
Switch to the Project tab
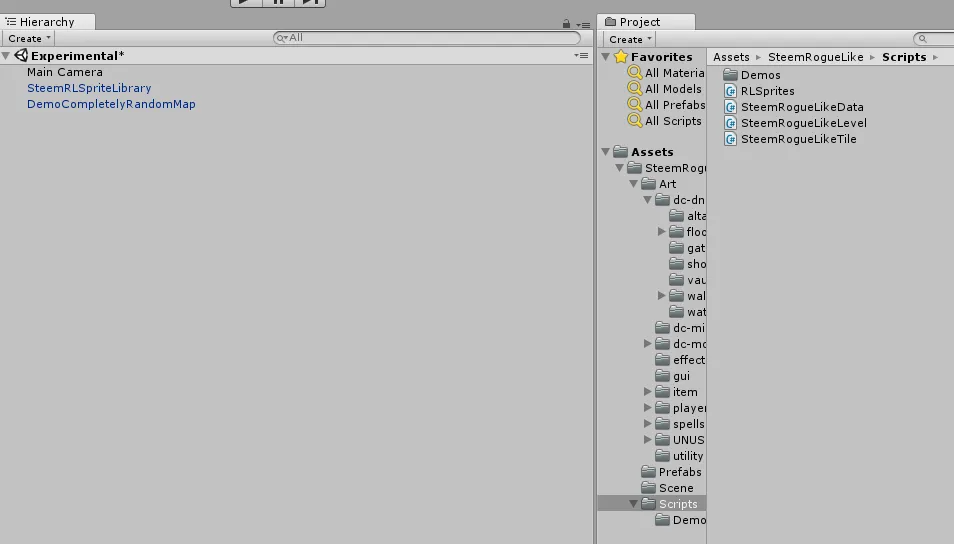pyautogui.click(x=645, y=22)
